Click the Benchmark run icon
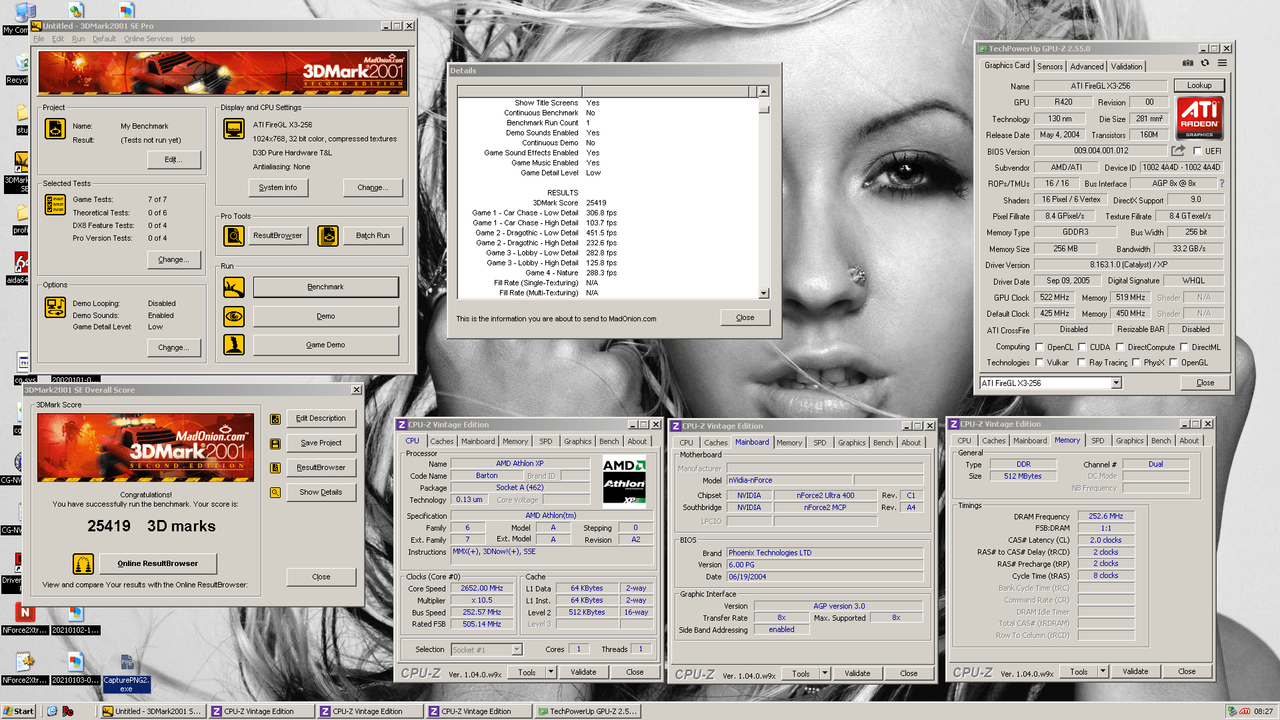The image size is (1280, 720). [233, 287]
